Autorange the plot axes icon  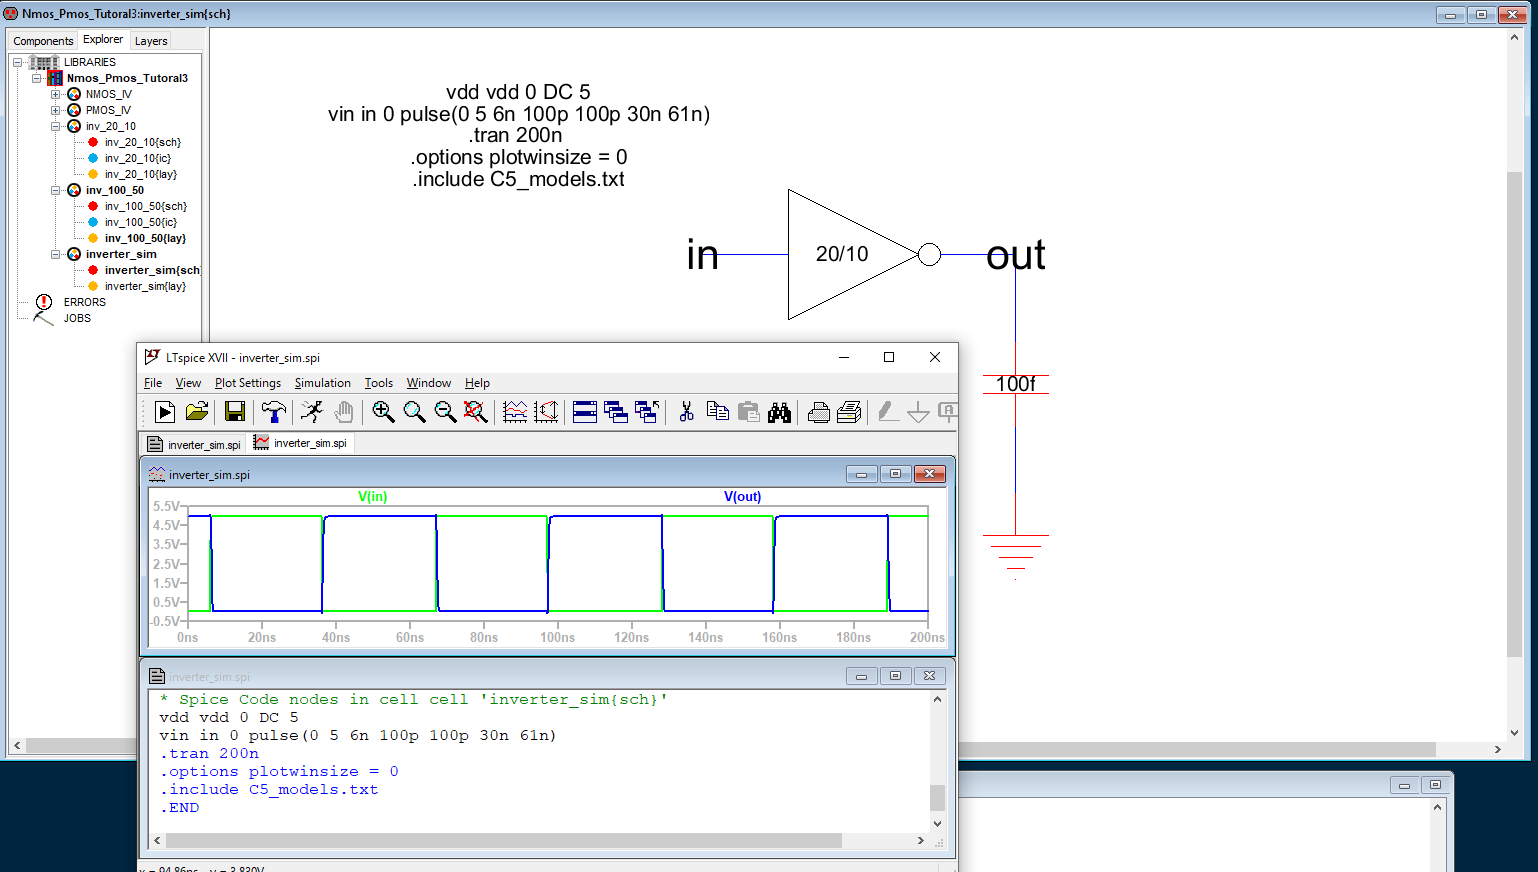pyautogui.click(x=546, y=412)
